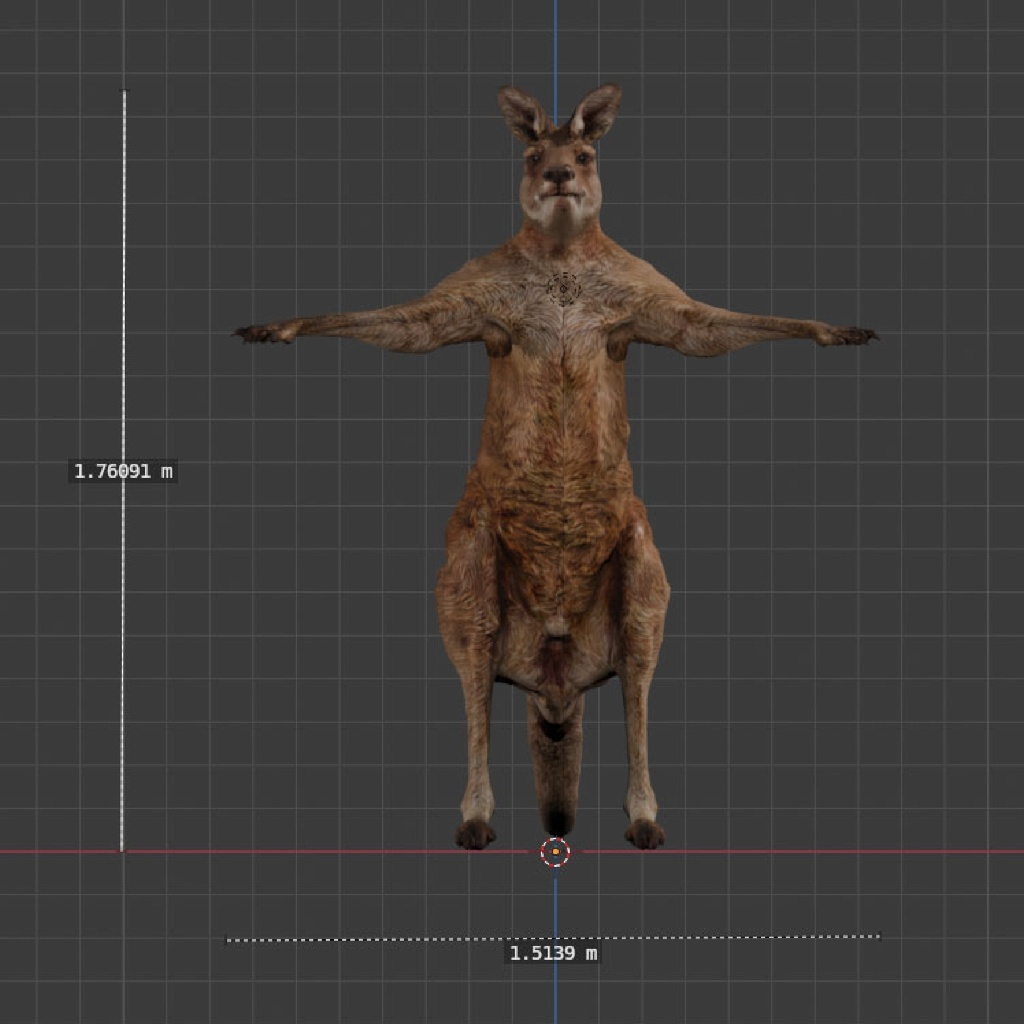Click the 1.76091 m height measurement label
1024x1024 pixels.
[x=123, y=471]
